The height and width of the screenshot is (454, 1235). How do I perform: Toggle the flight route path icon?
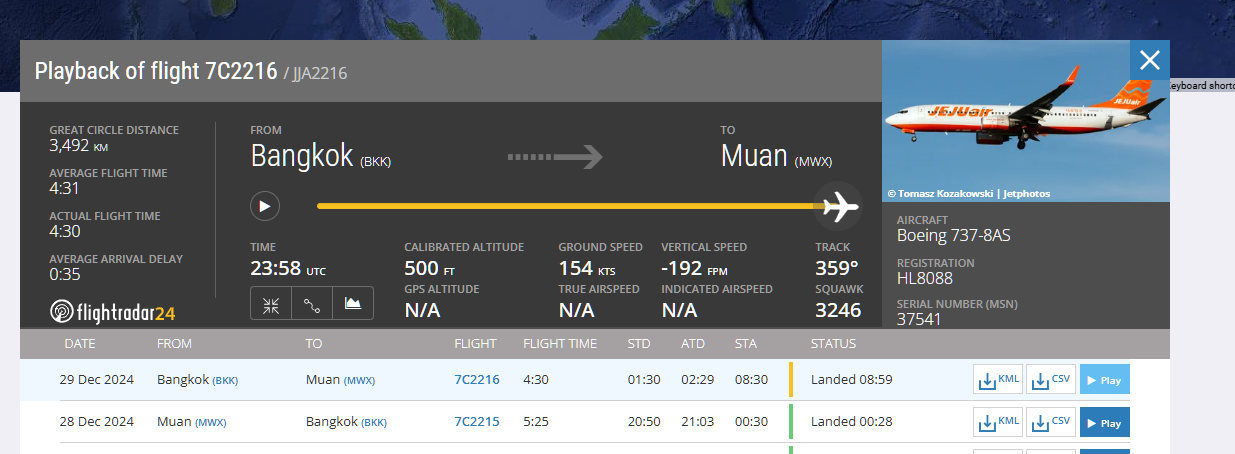point(312,304)
